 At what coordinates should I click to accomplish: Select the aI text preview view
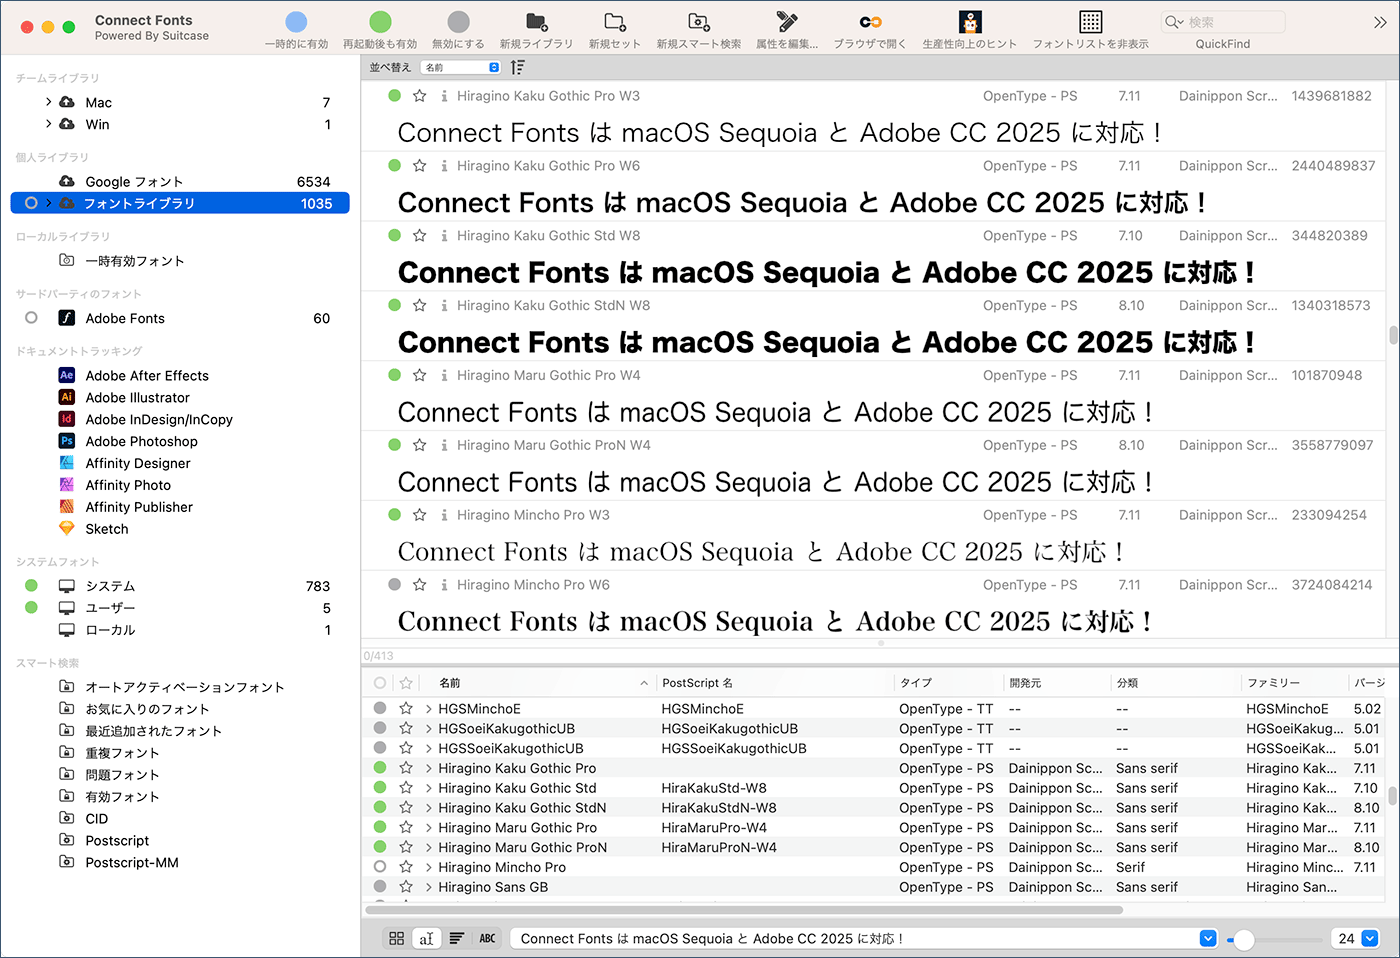[427, 938]
